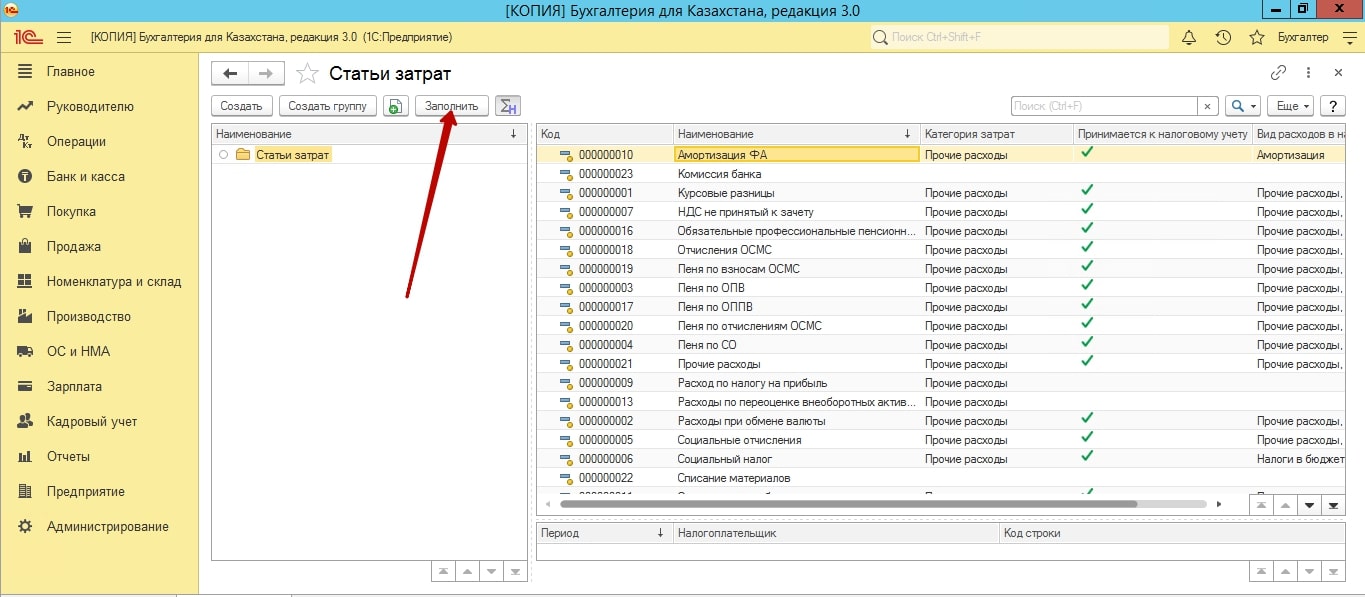1365x597 pixels.
Task: Click the copy-item icon with green plus
Action: click(x=396, y=106)
